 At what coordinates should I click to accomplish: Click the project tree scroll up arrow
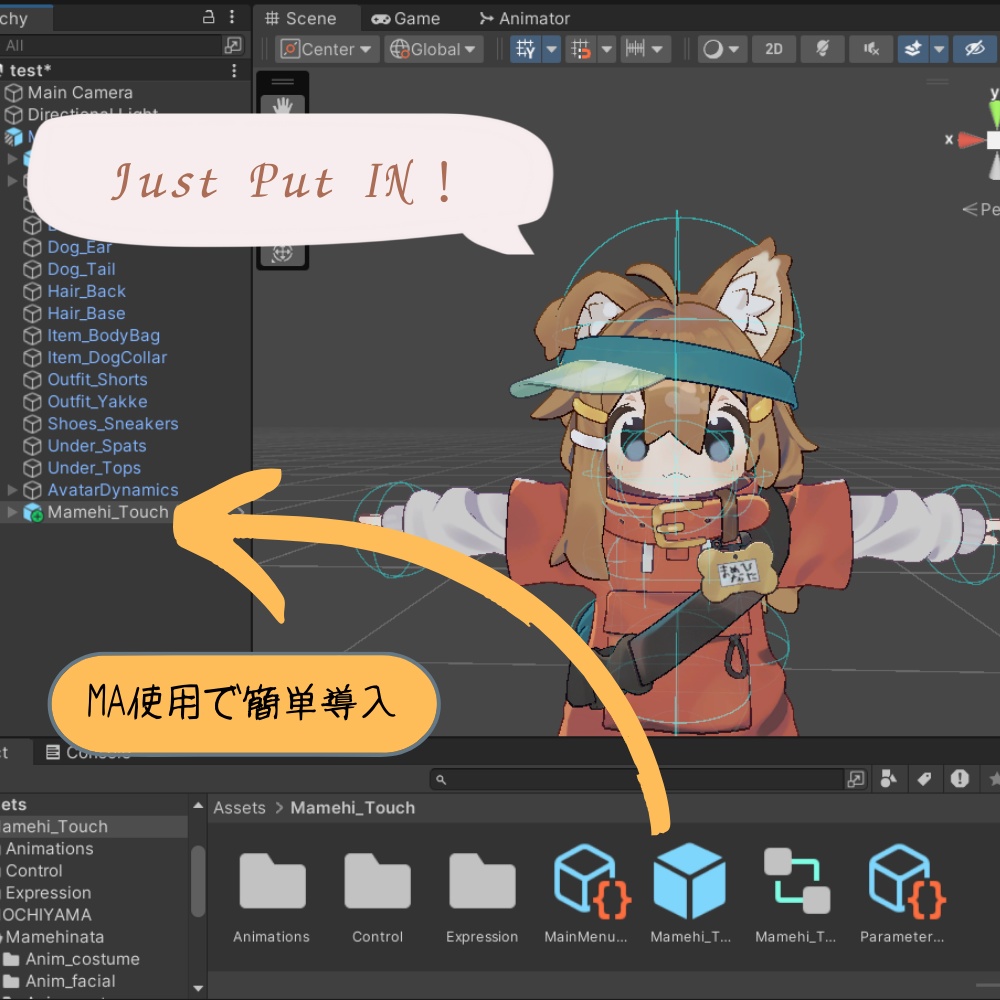click(198, 805)
